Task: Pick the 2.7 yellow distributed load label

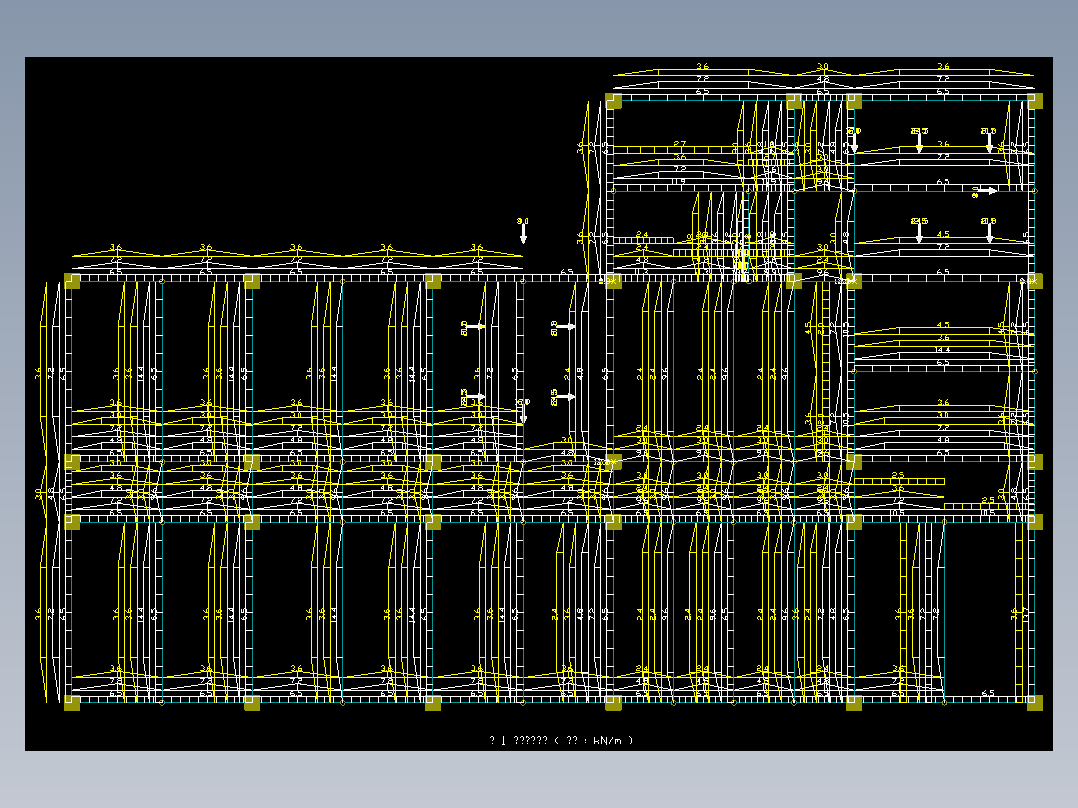Action: (679, 144)
